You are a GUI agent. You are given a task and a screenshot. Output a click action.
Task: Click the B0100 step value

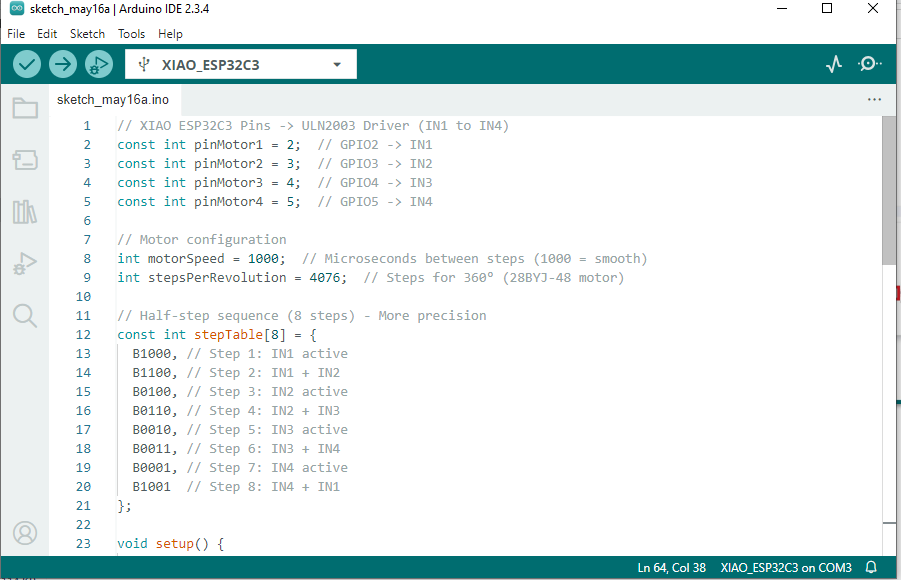coord(152,391)
